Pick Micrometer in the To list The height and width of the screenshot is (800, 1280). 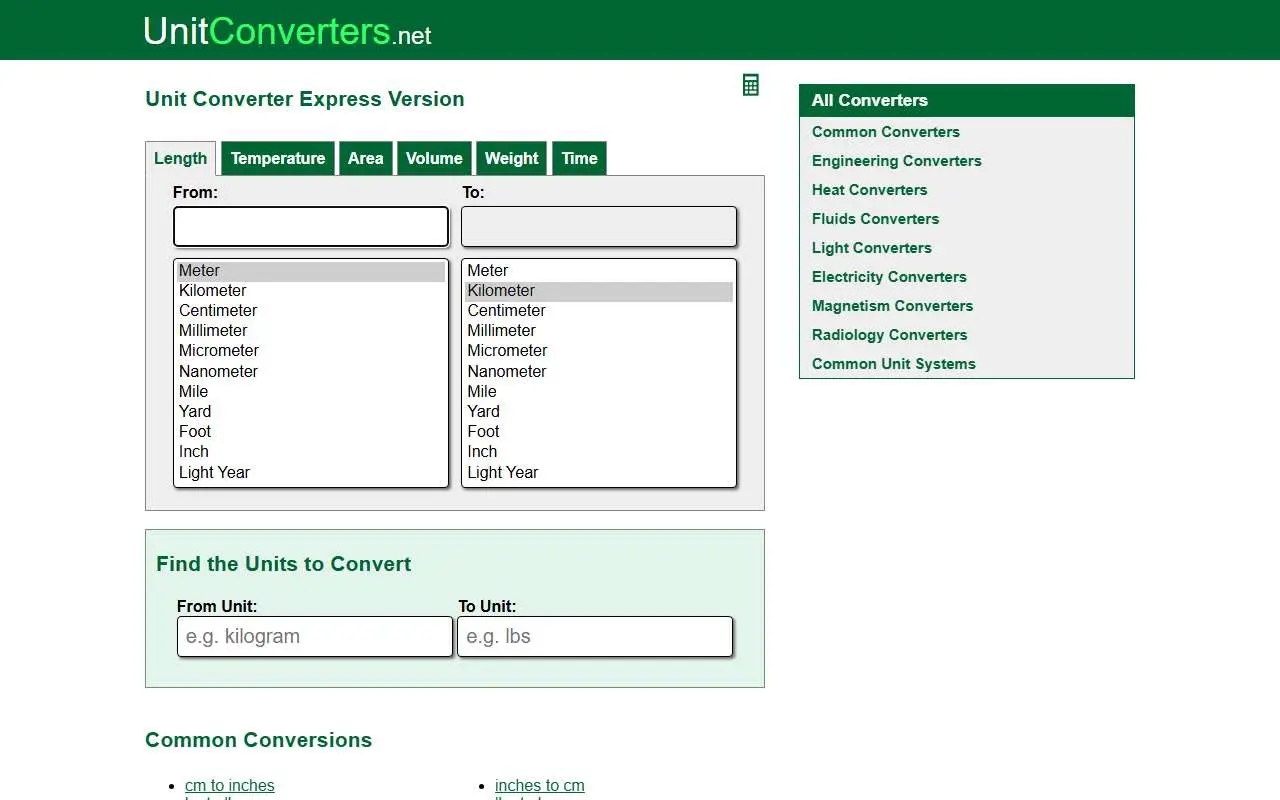tap(599, 351)
